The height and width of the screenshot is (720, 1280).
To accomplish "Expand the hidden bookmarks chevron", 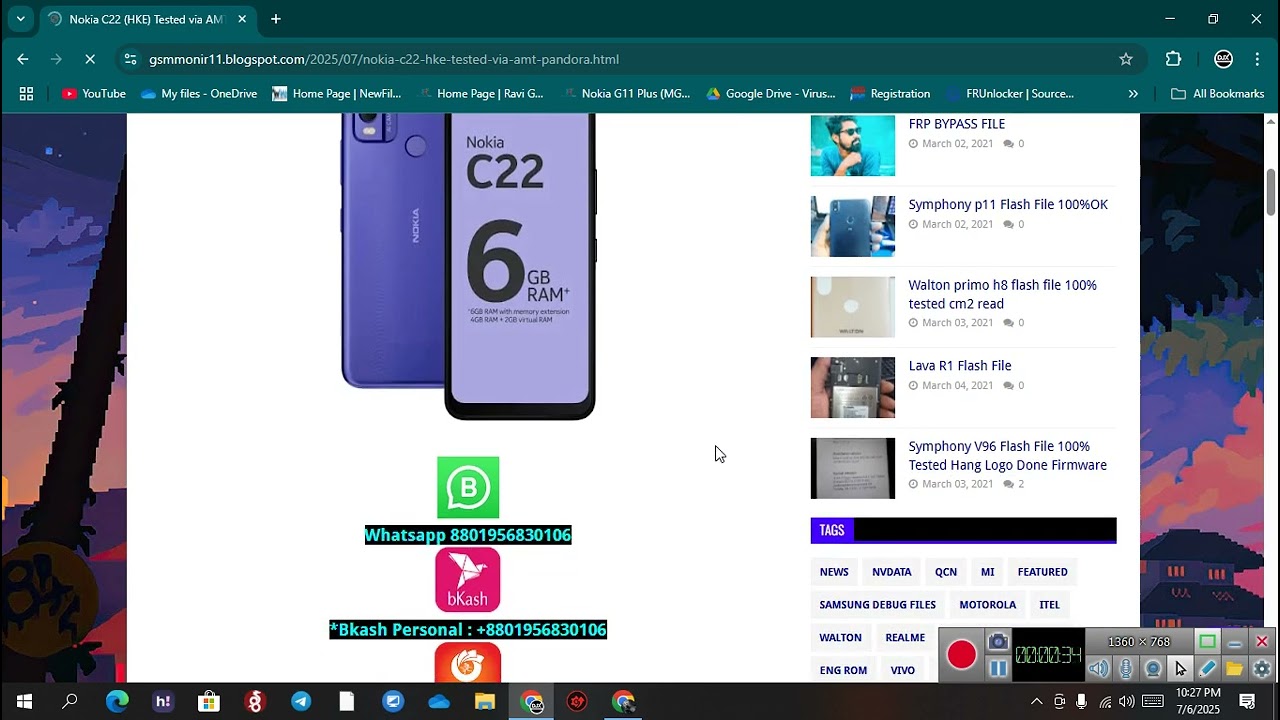I will 1133,93.
